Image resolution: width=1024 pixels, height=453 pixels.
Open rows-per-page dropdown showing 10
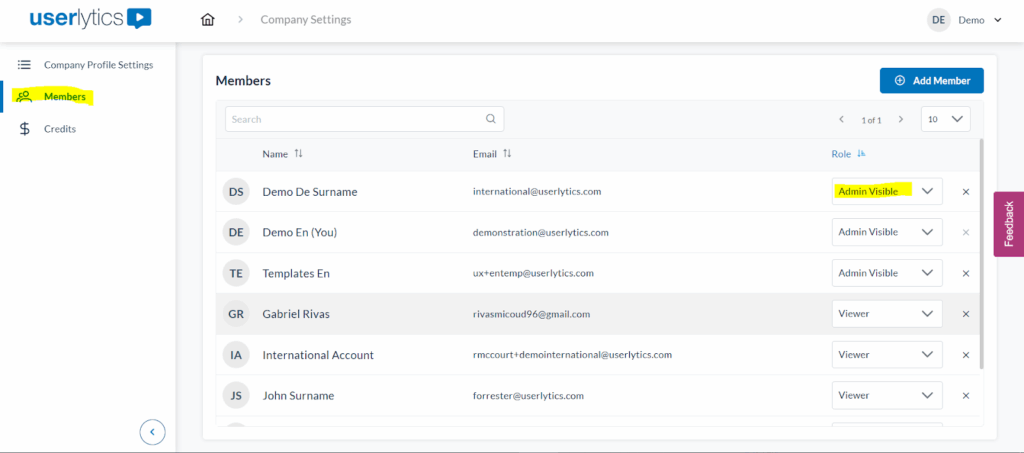[x=945, y=119]
